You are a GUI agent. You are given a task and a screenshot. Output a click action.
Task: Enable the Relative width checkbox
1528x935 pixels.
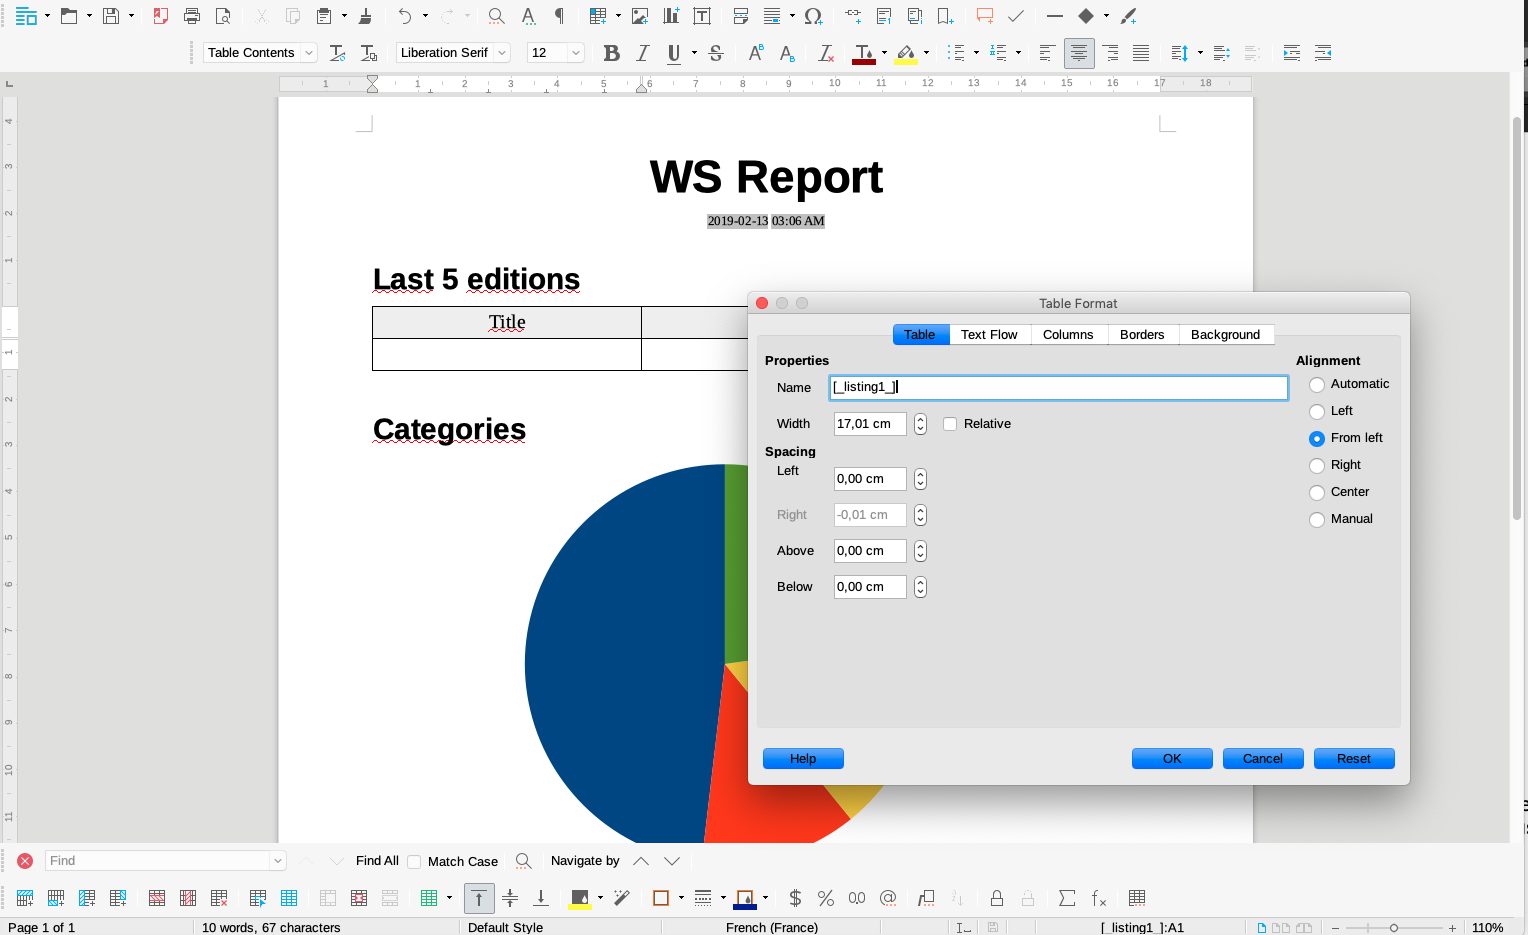pos(950,424)
